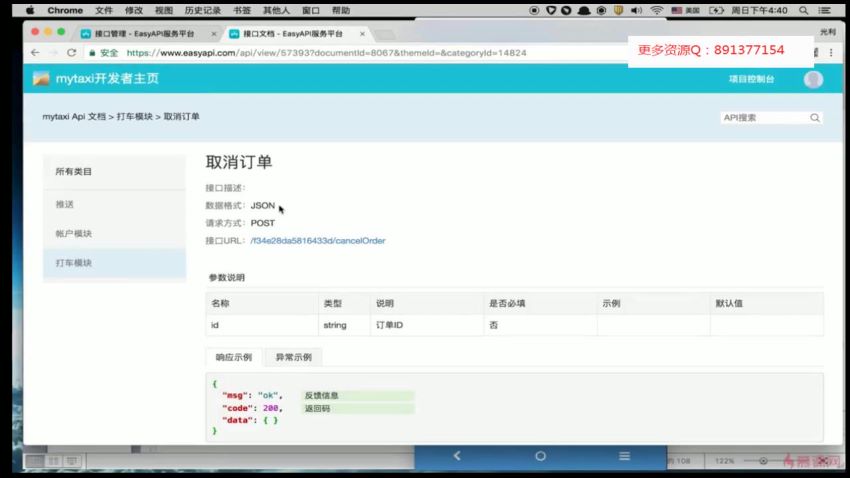This screenshot has width=850, height=478.
Task: Open the cancelOrder interface URL link
Action: coord(317,241)
